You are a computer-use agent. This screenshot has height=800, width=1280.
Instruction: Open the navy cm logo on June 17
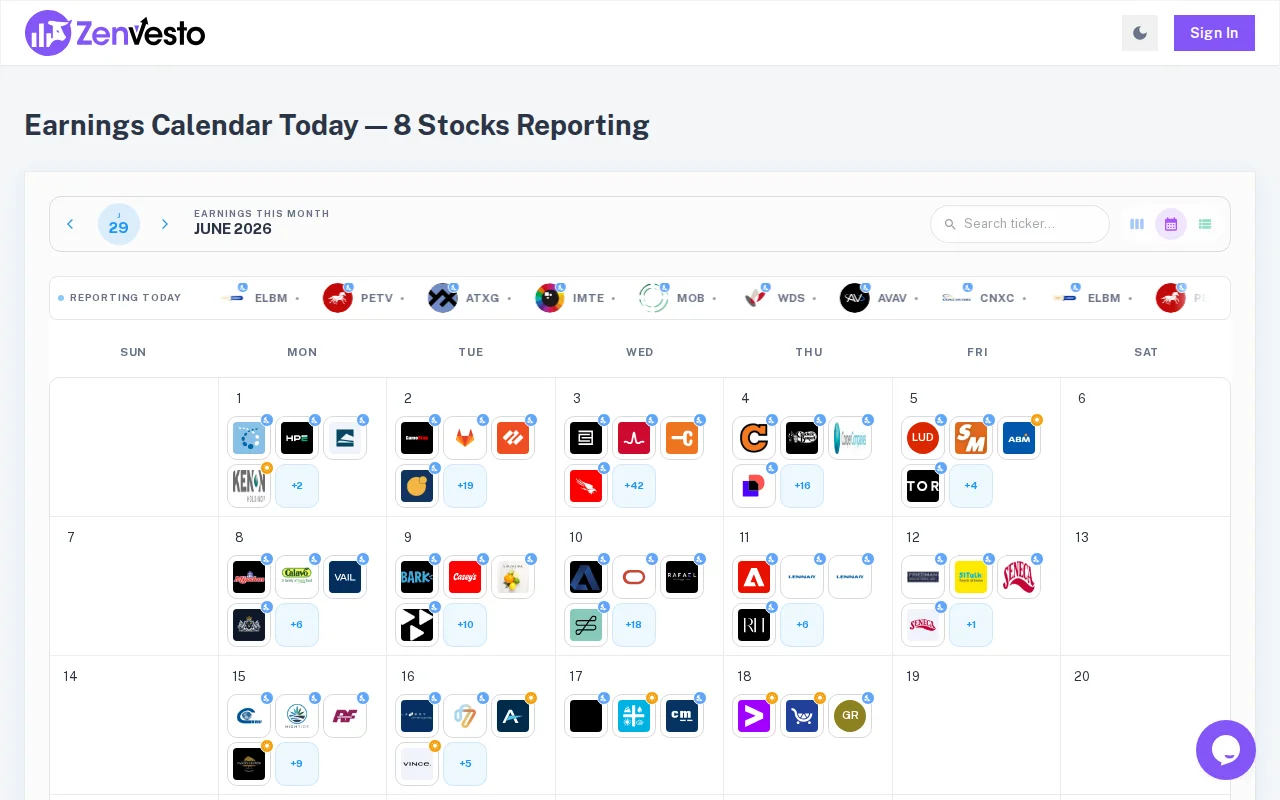point(682,716)
